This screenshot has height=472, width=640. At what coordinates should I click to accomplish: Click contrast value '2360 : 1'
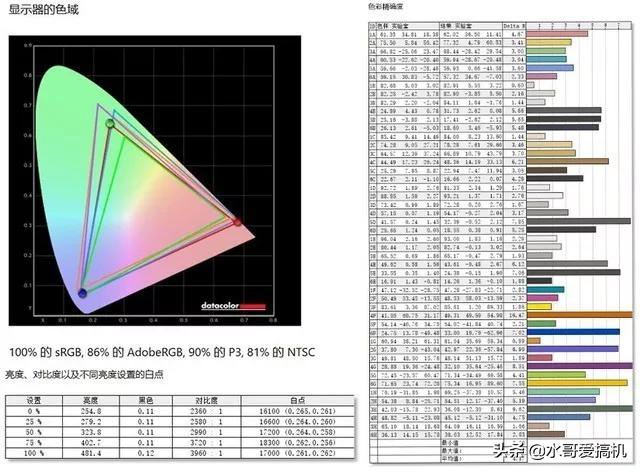(x=206, y=411)
